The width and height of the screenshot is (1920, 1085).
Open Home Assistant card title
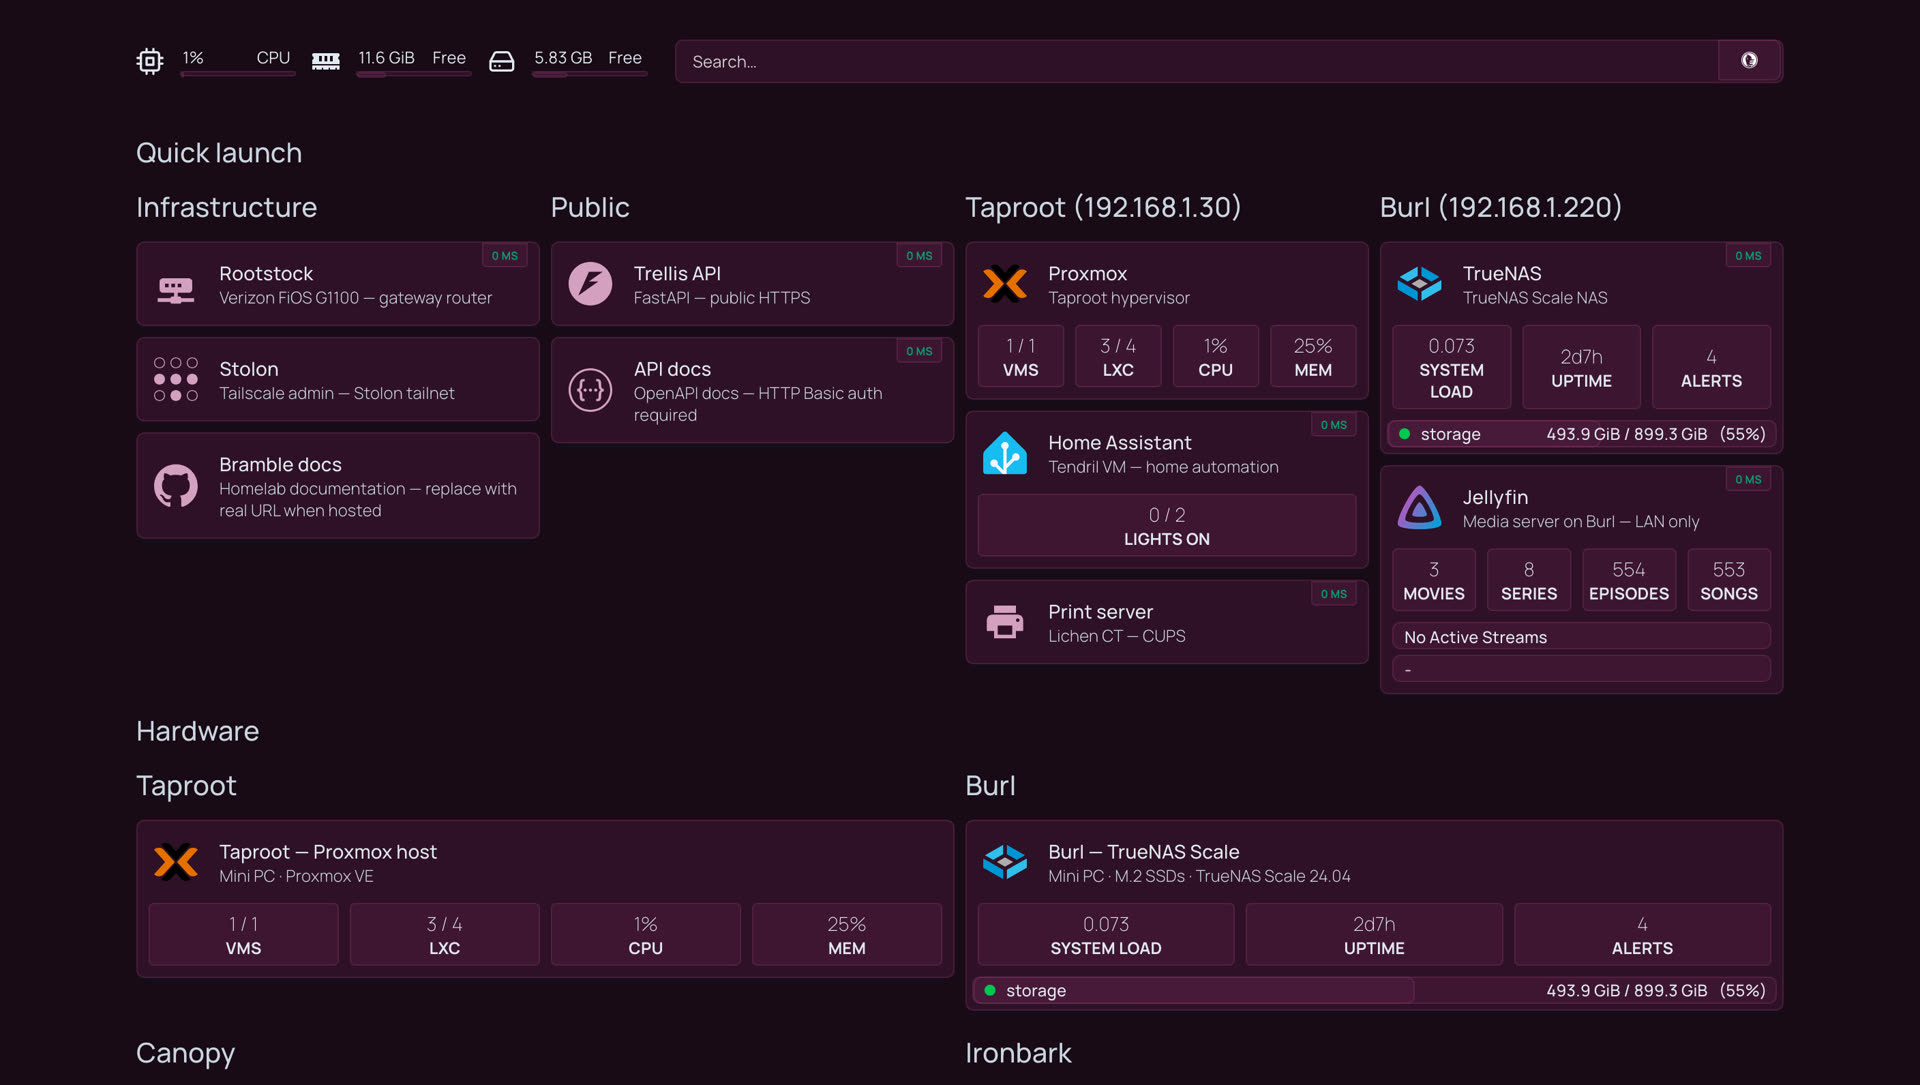1119,443
